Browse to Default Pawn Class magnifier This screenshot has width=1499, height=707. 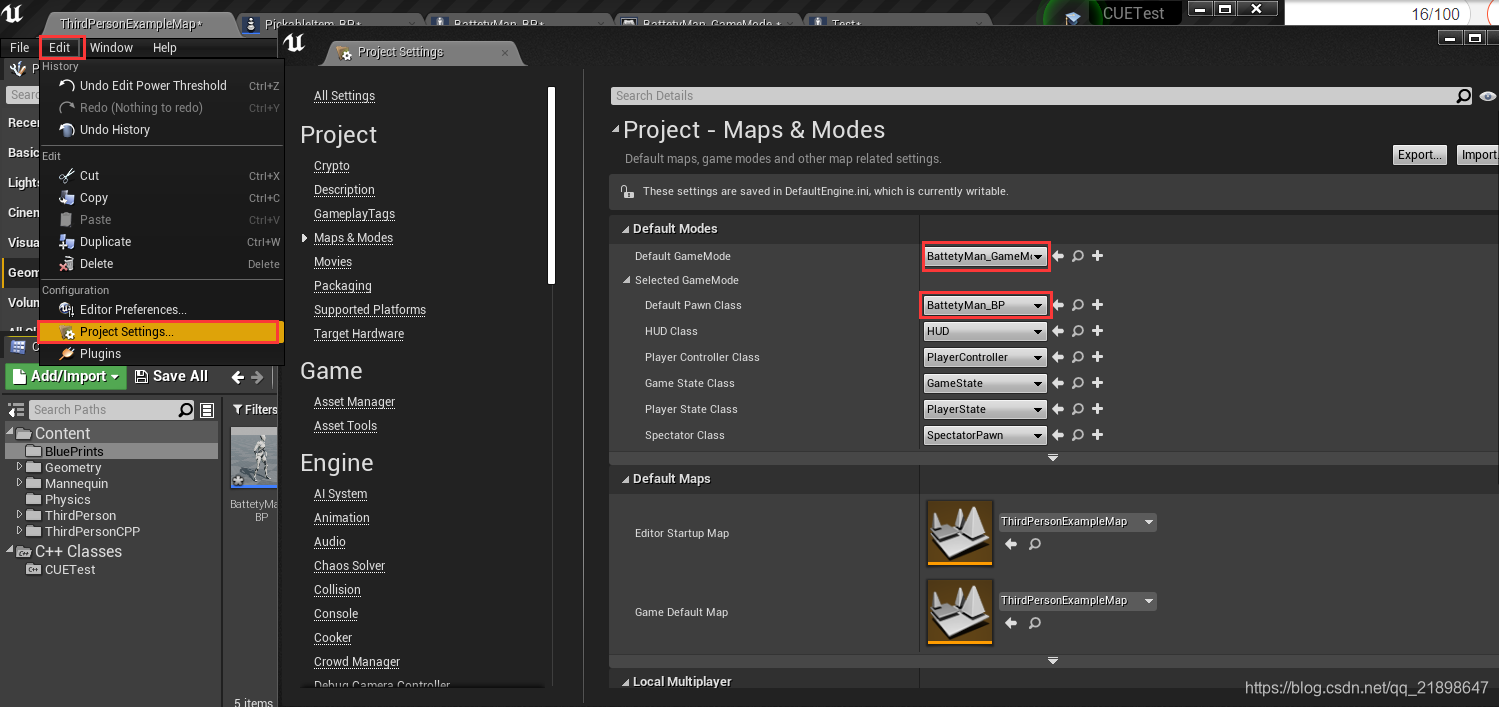(1078, 305)
